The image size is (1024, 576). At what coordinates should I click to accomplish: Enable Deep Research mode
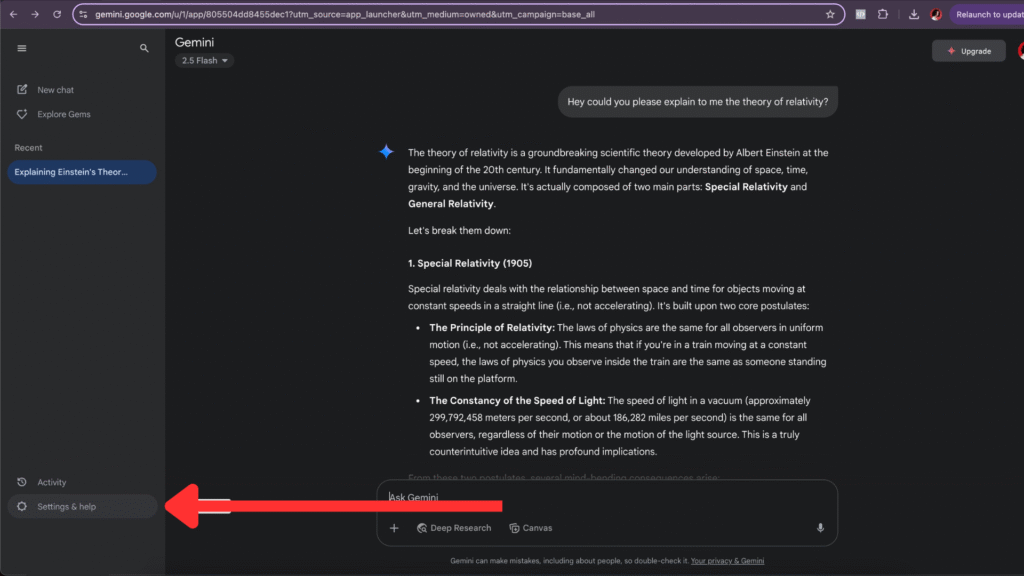[454, 528]
